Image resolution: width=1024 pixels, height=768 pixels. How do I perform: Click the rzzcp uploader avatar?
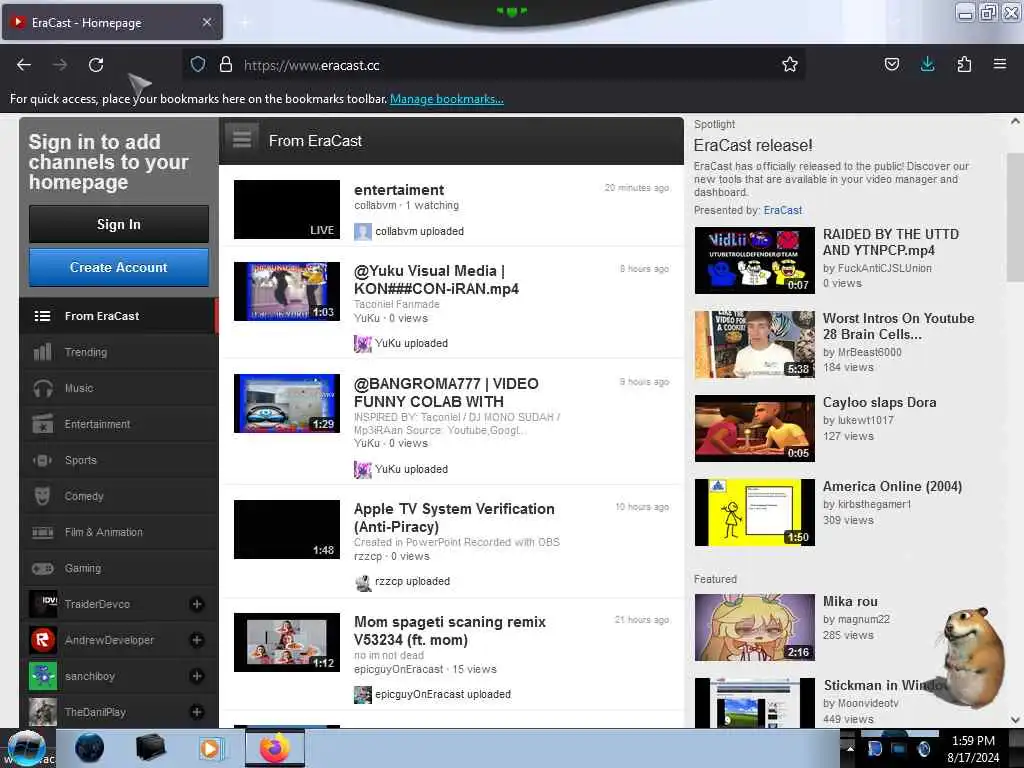tap(362, 581)
